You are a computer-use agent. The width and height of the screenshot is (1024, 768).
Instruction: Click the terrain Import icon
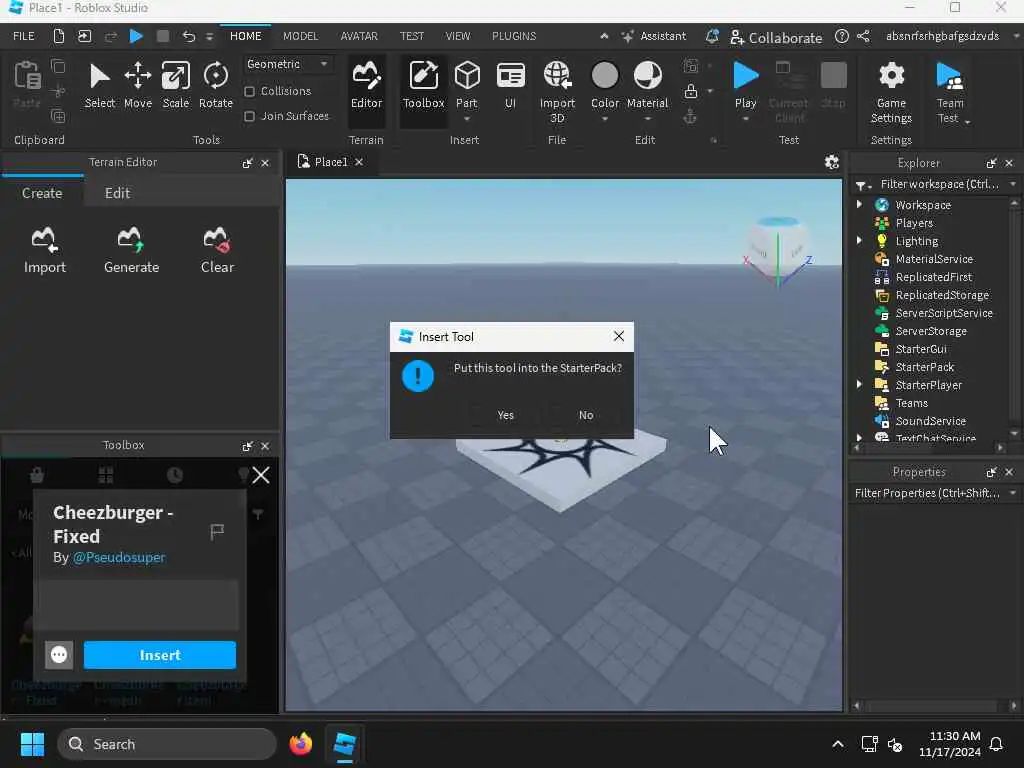44,251
